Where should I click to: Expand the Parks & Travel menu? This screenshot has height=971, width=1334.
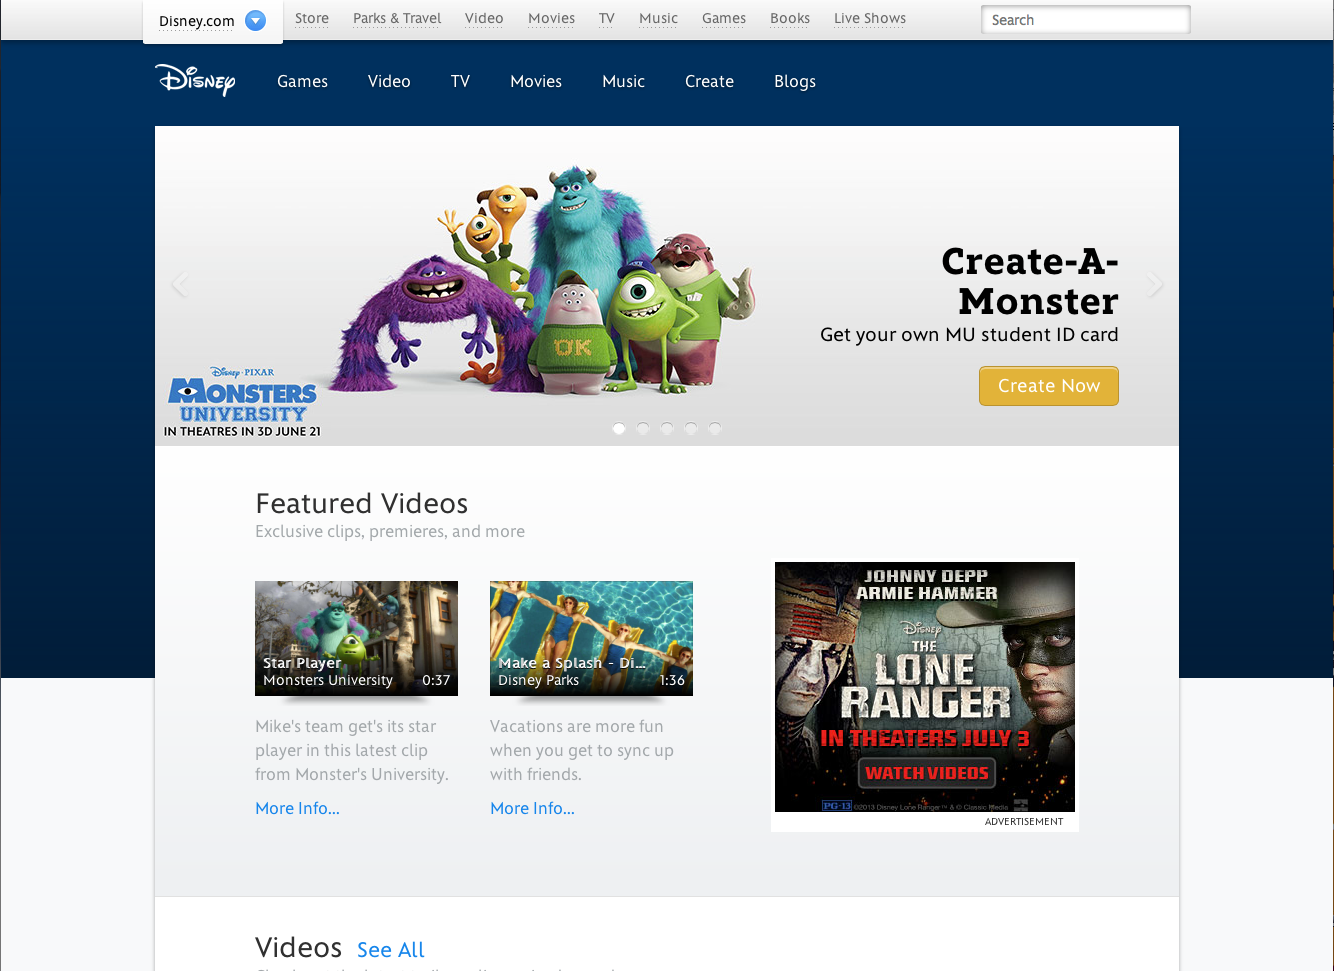click(x=397, y=18)
